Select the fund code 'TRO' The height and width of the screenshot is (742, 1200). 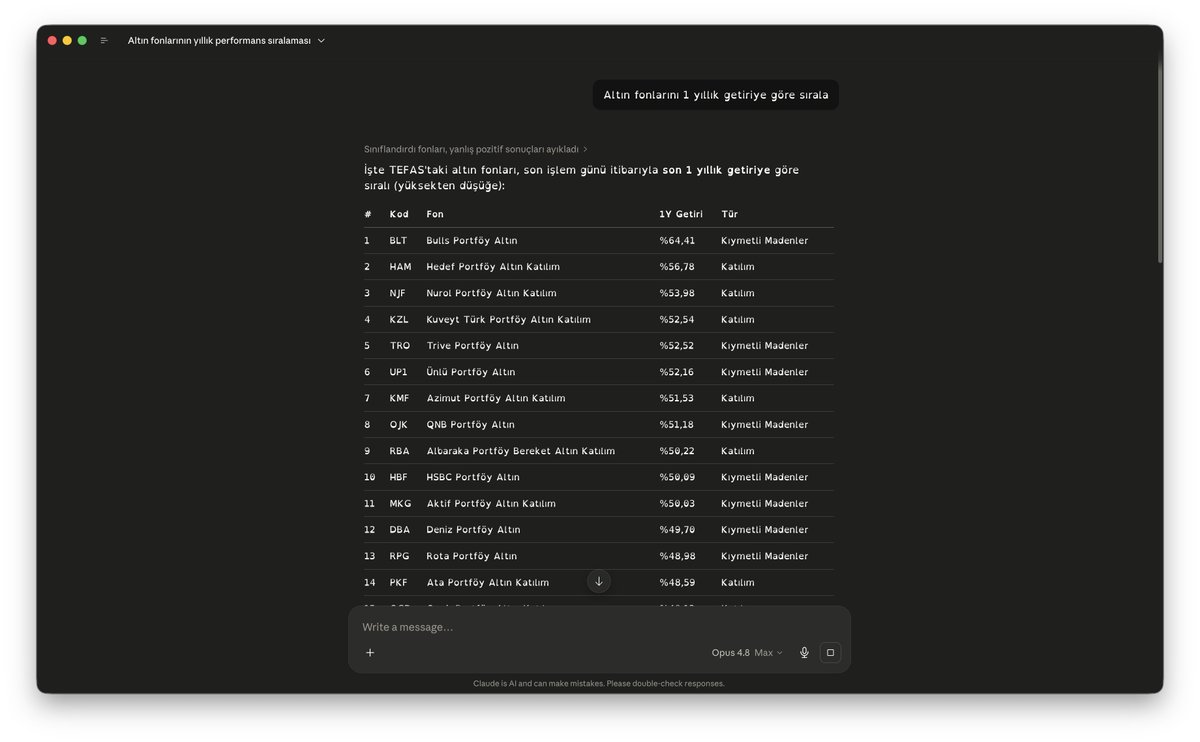click(400, 346)
